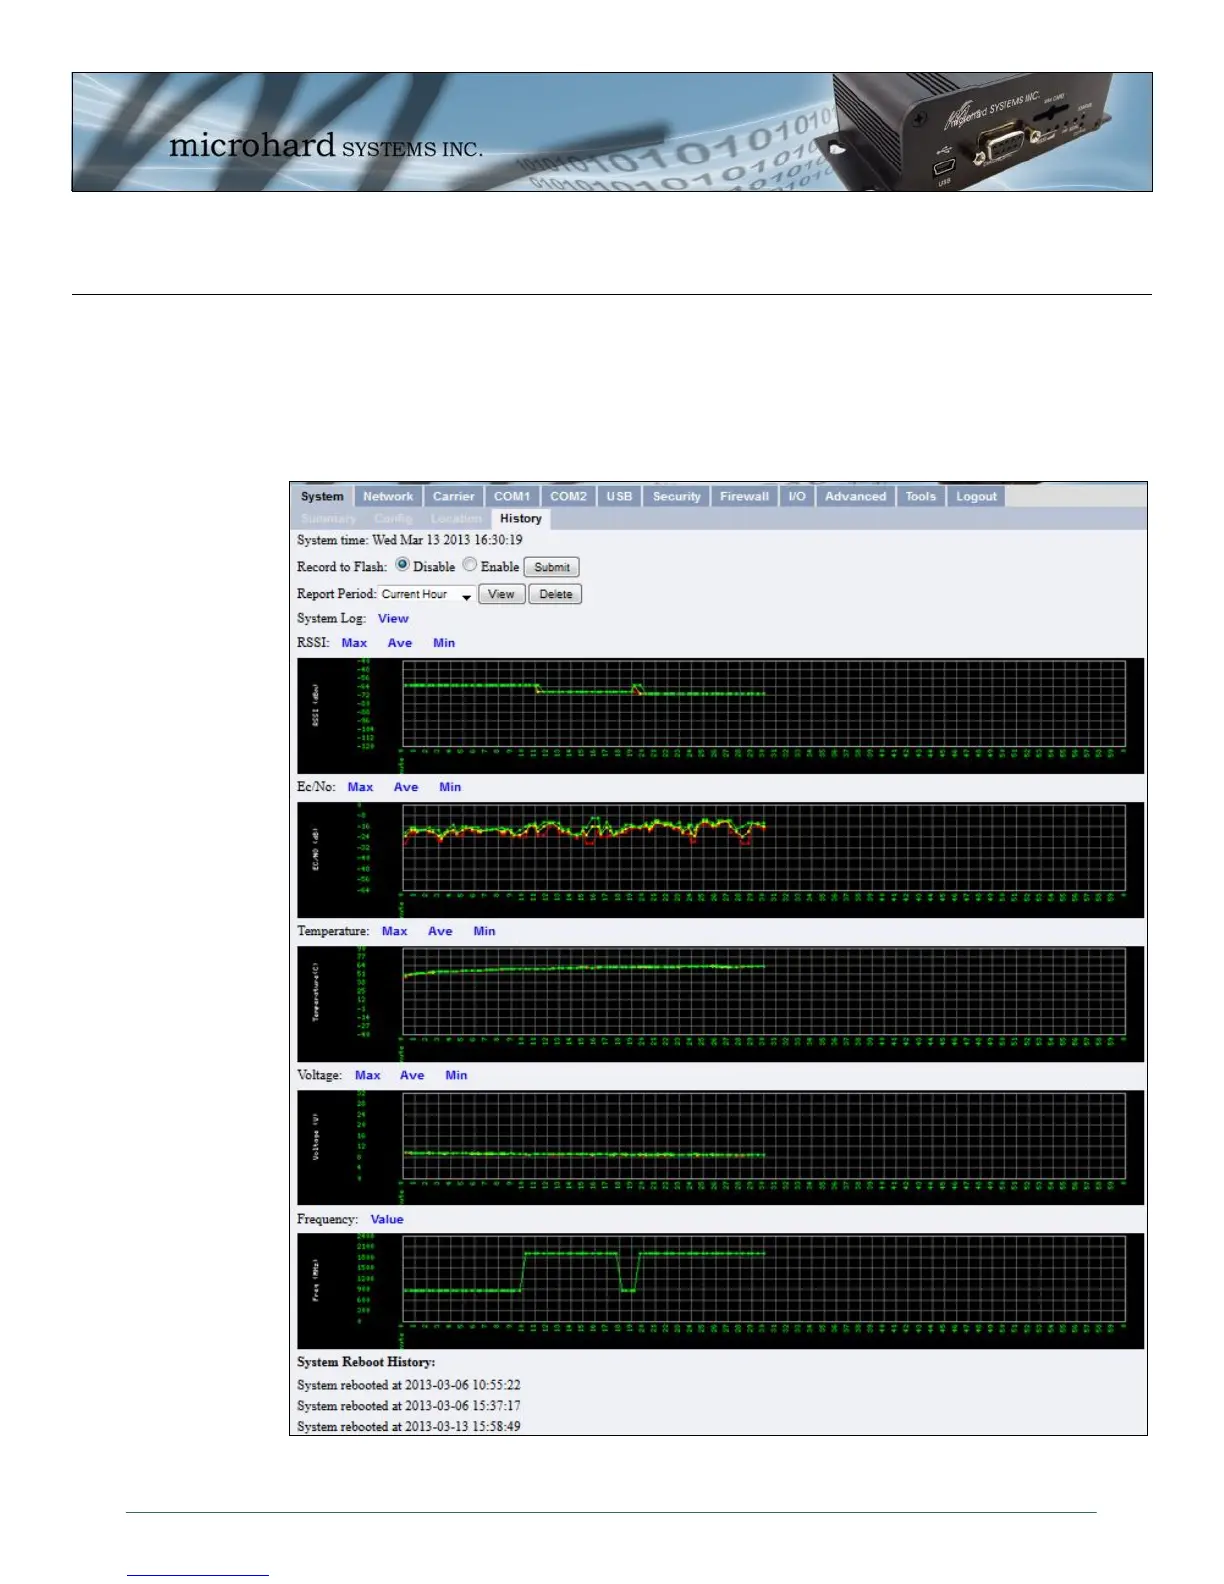Show Voltage Ave graph
The height and width of the screenshot is (1584, 1224).
tap(412, 1075)
